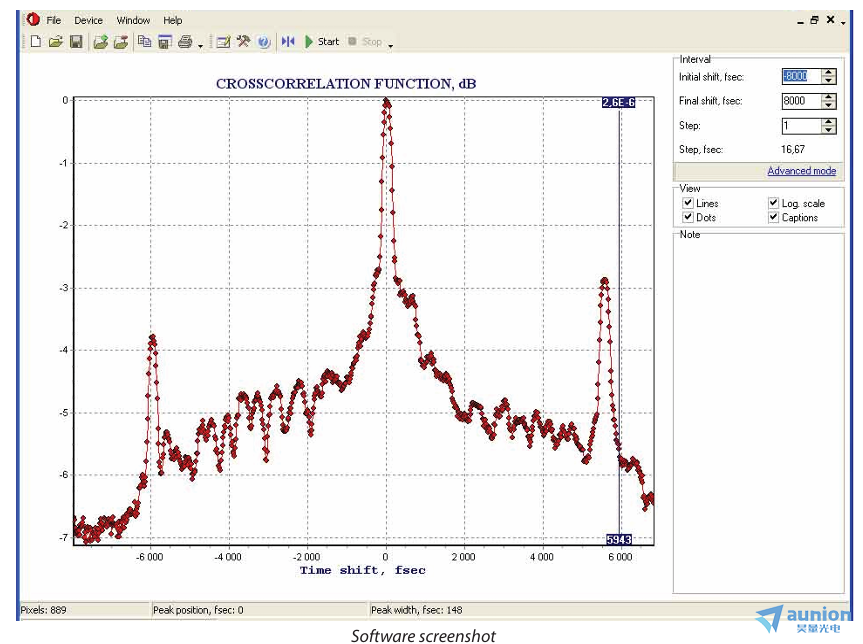Open the toolbar options arrow after Stop
863x644 pixels.
pyautogui.click(x=390, y=44)
